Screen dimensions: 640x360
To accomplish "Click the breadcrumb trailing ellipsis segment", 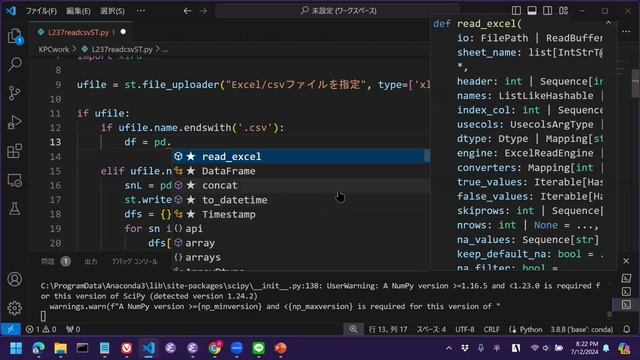I will pos(165,49).
